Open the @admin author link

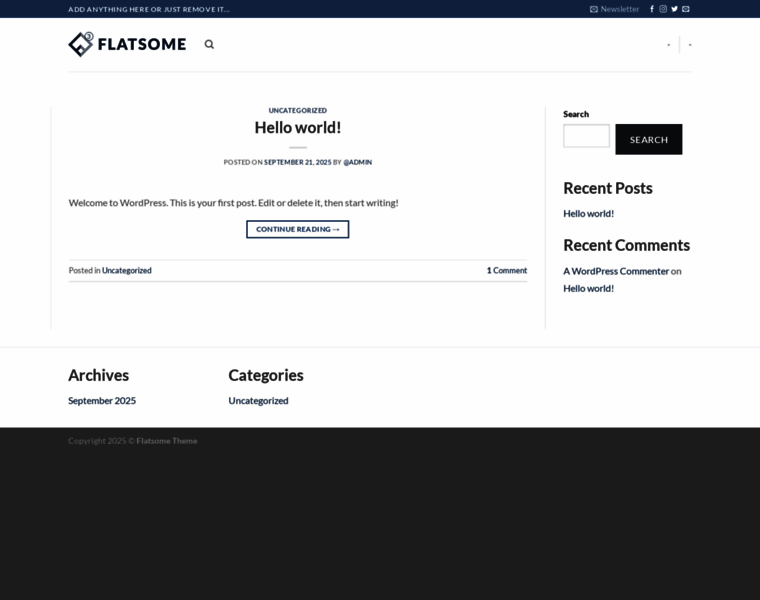(x=357, y=162)
